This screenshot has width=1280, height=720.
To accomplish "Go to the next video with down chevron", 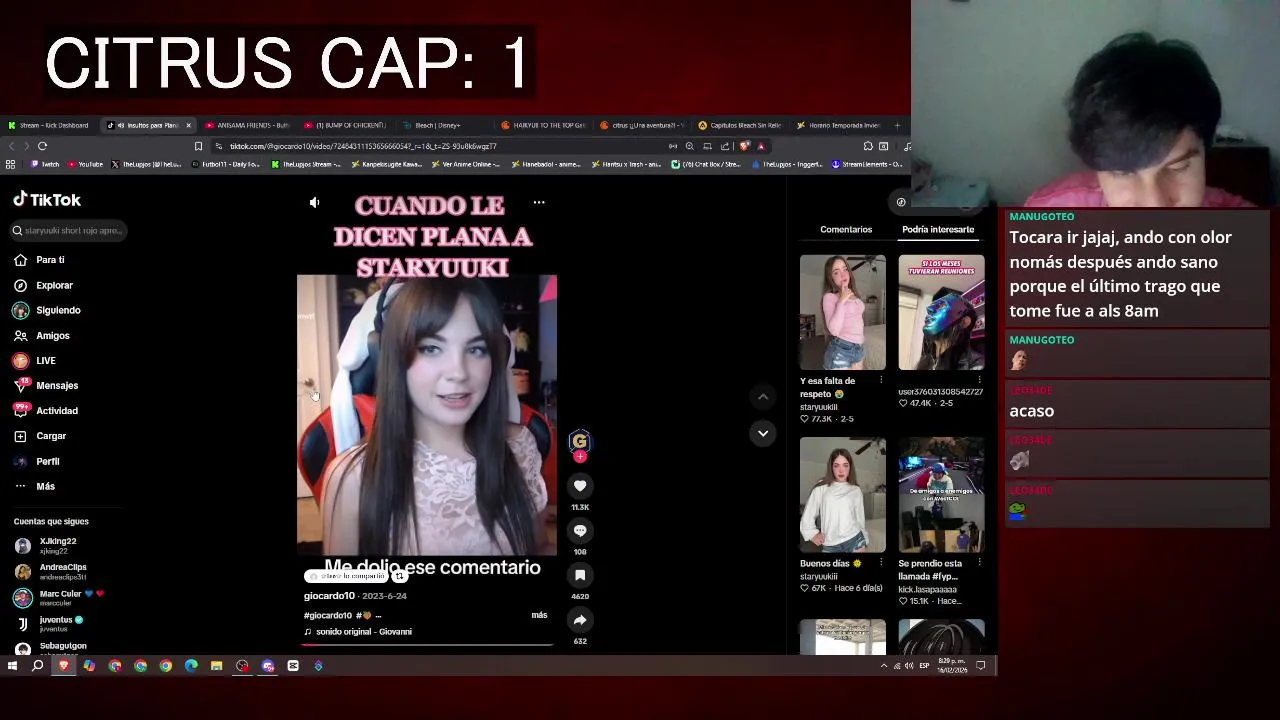I will pyautogui.click(x=763, y=433).
